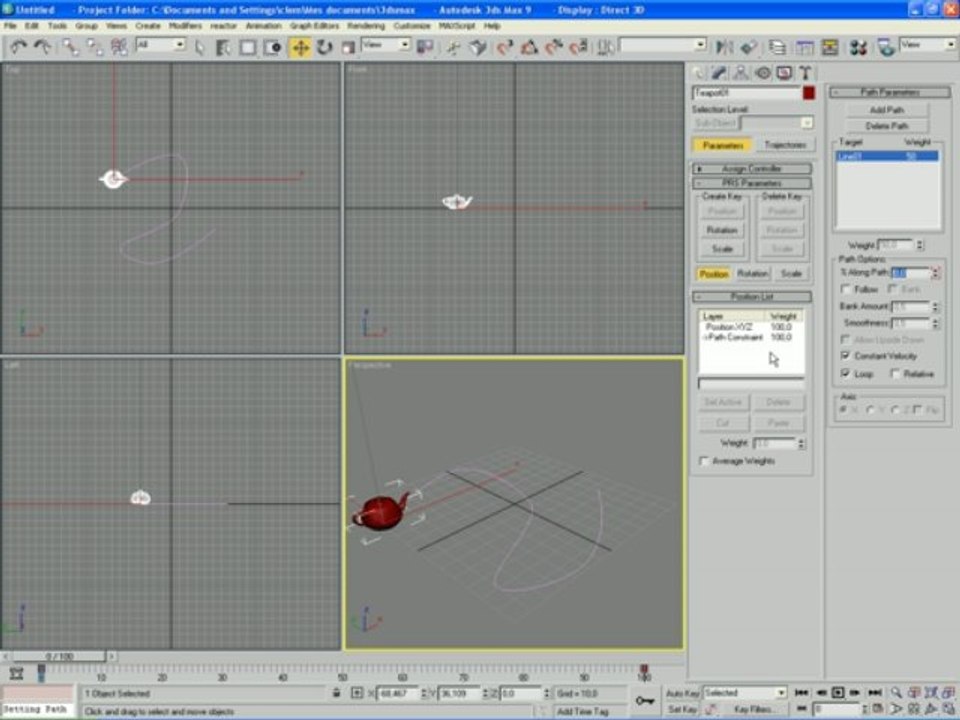Click the Use Pivot Point Center icon
The image size is (960, 720).
point(425,47)
